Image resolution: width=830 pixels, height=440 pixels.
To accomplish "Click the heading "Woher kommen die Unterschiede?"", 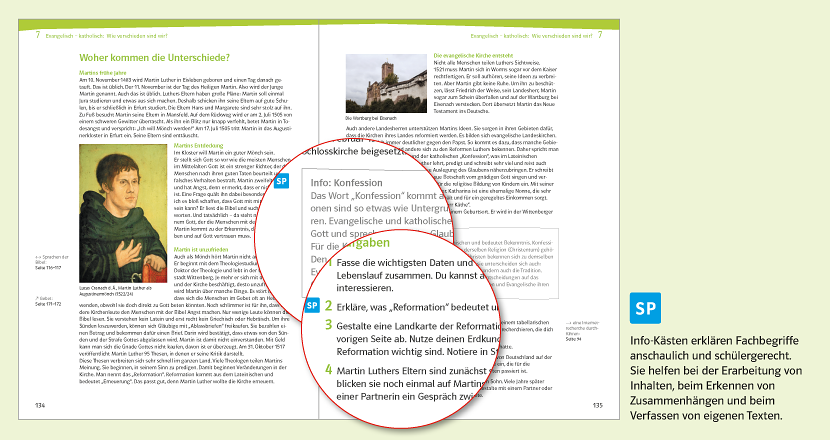I will coord(155,58).
